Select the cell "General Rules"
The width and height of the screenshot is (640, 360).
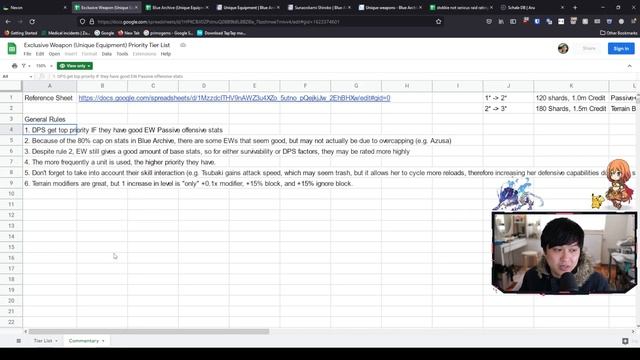coord(49,119)
